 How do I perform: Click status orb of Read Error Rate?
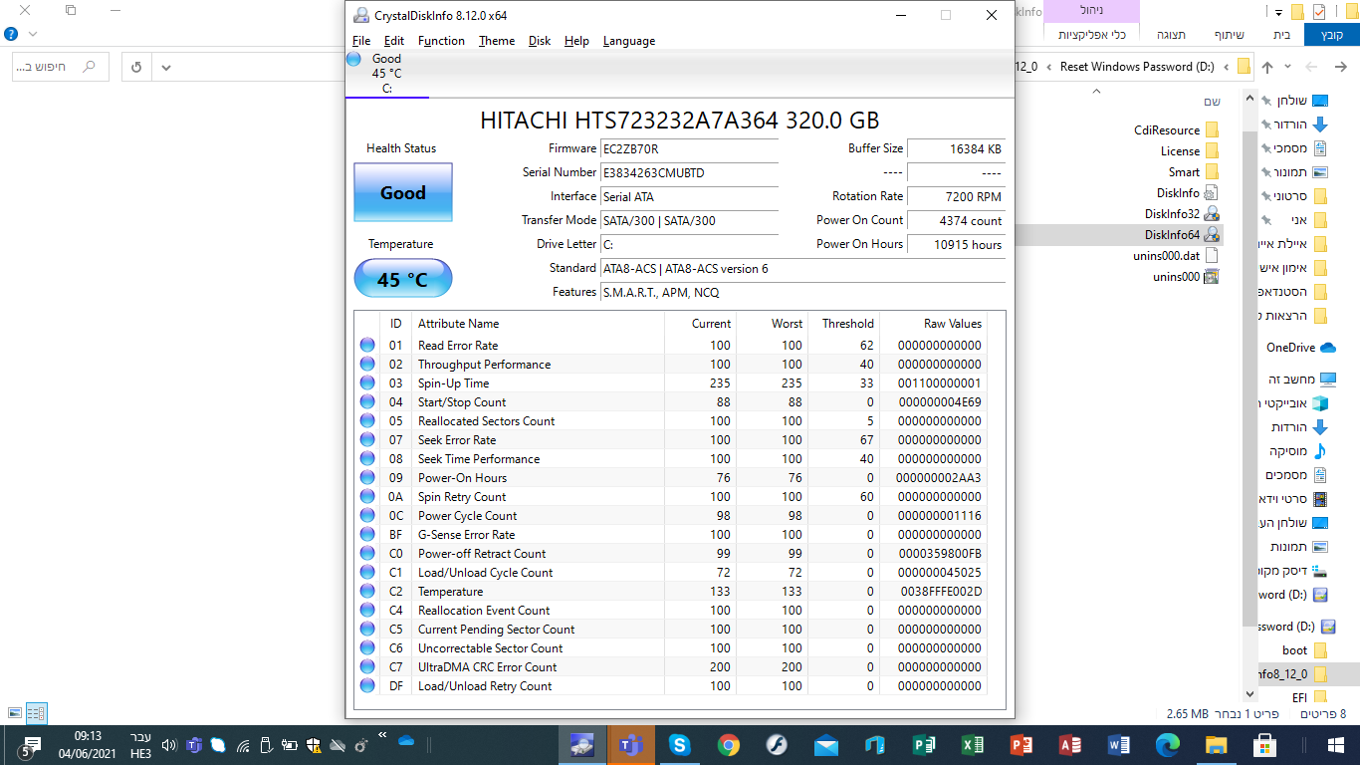(367, 345)
